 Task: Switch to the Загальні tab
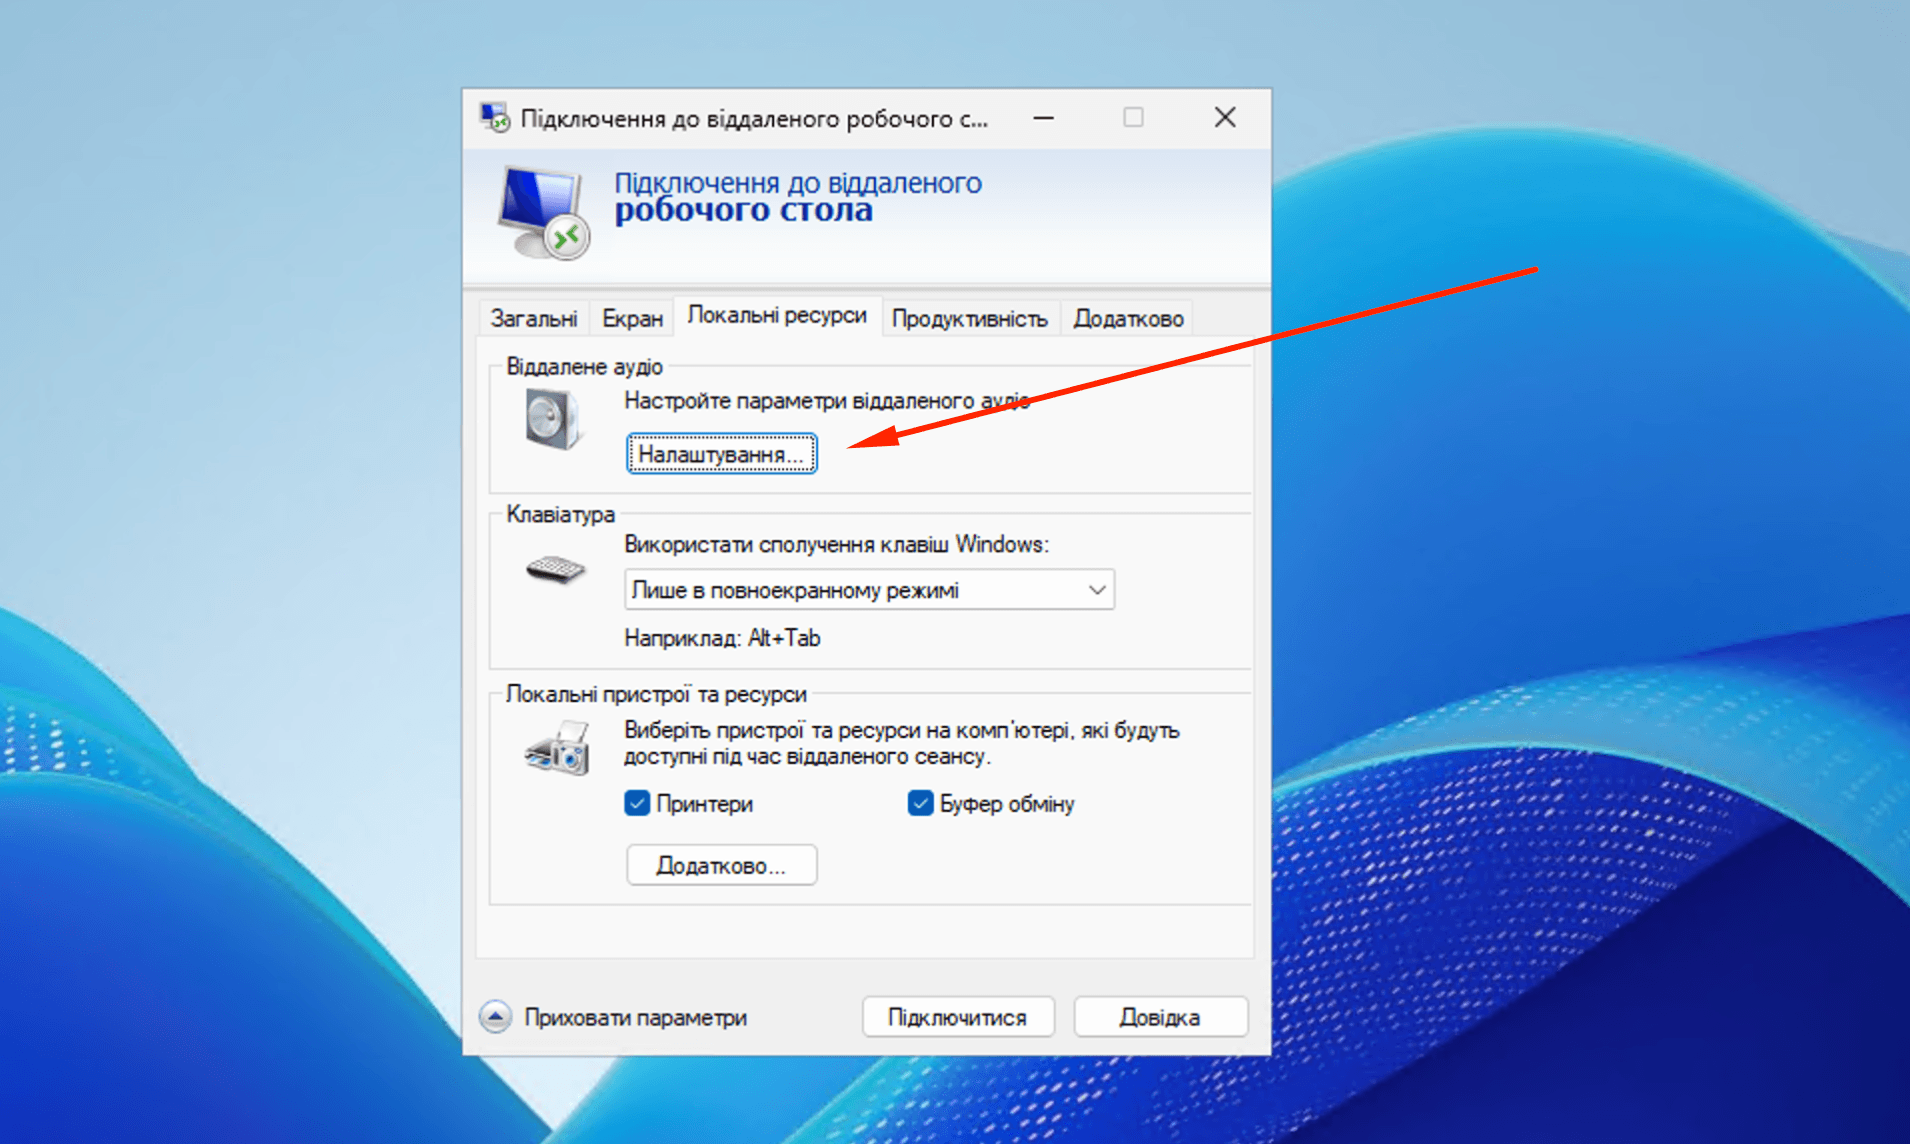pyautogui.click(x=534, y=318)
